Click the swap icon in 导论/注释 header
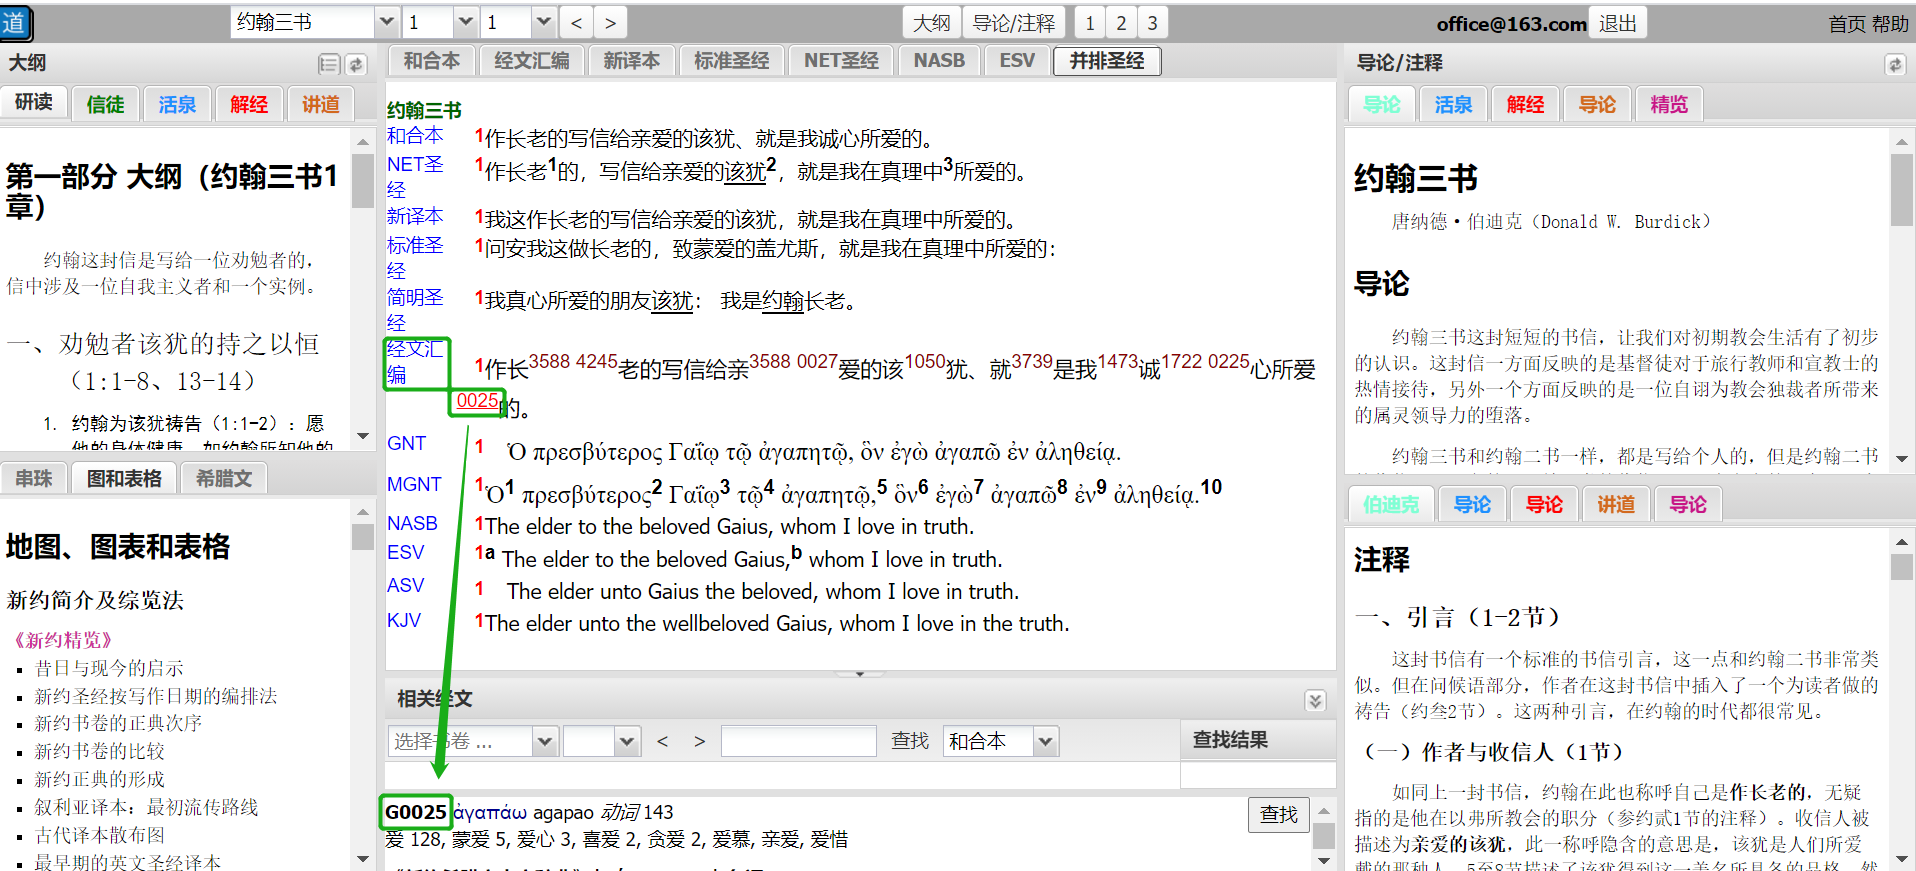This screenshot has width=1916, height=871. click(1894, 64)
